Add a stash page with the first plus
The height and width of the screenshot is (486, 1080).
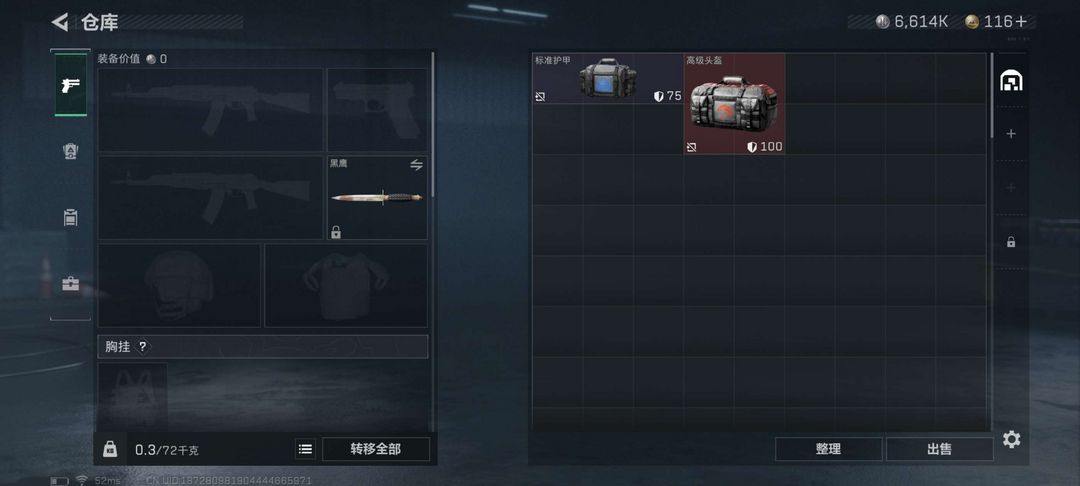(x=1011, y=134)
